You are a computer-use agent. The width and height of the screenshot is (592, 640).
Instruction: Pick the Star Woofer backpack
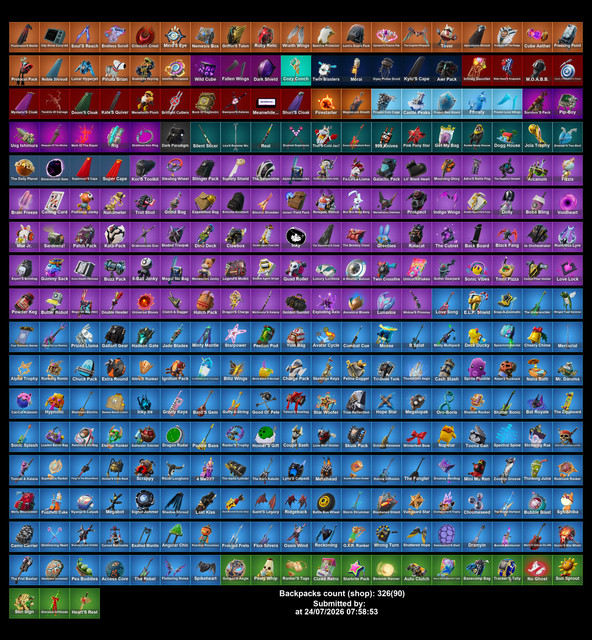click(x=326, y=404)
